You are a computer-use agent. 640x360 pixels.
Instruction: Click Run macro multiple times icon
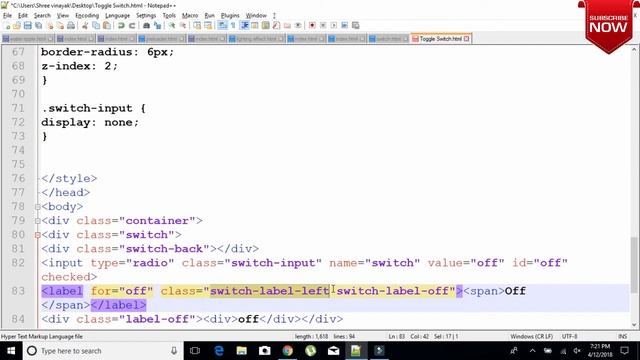(344, 25)
